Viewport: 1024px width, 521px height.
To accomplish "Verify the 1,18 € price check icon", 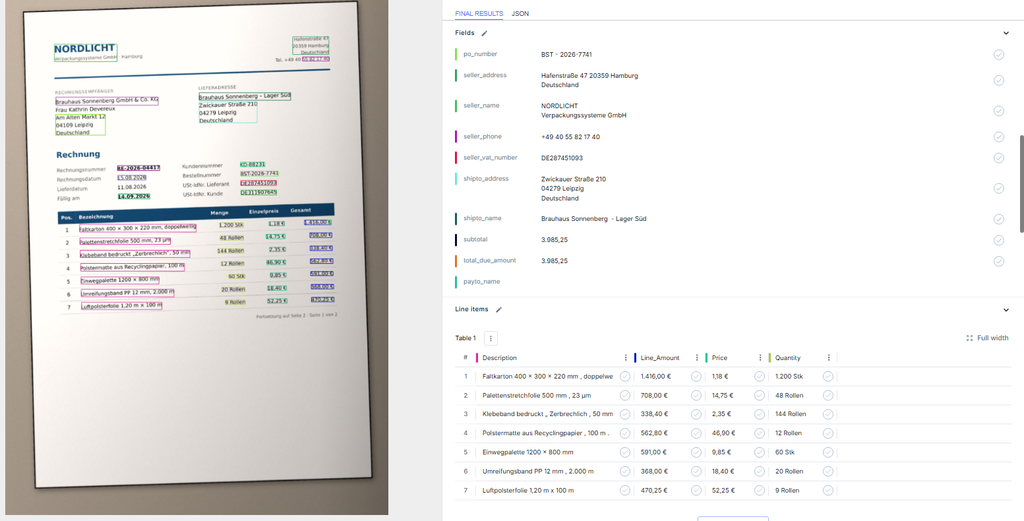I will click(760, 376).
